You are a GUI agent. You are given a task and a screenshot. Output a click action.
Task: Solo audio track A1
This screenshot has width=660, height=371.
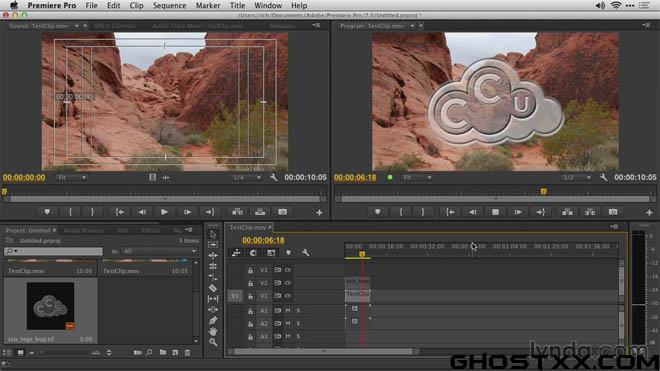[x=298, y=311]
